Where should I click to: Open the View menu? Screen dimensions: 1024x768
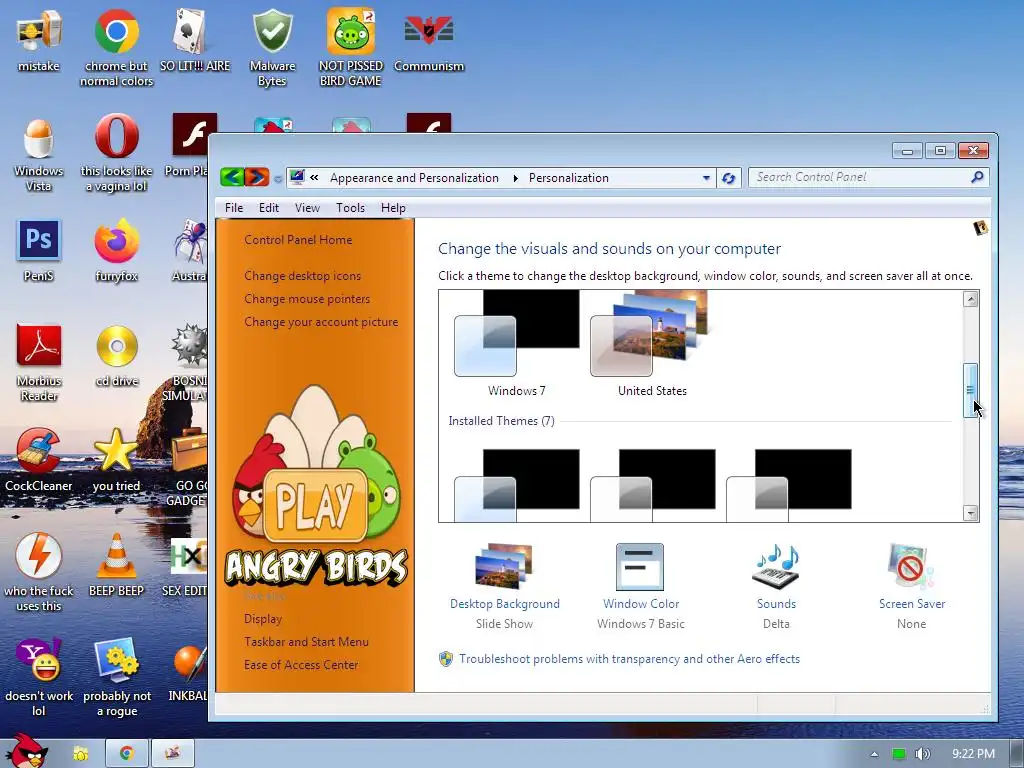(x=307, y=208)
